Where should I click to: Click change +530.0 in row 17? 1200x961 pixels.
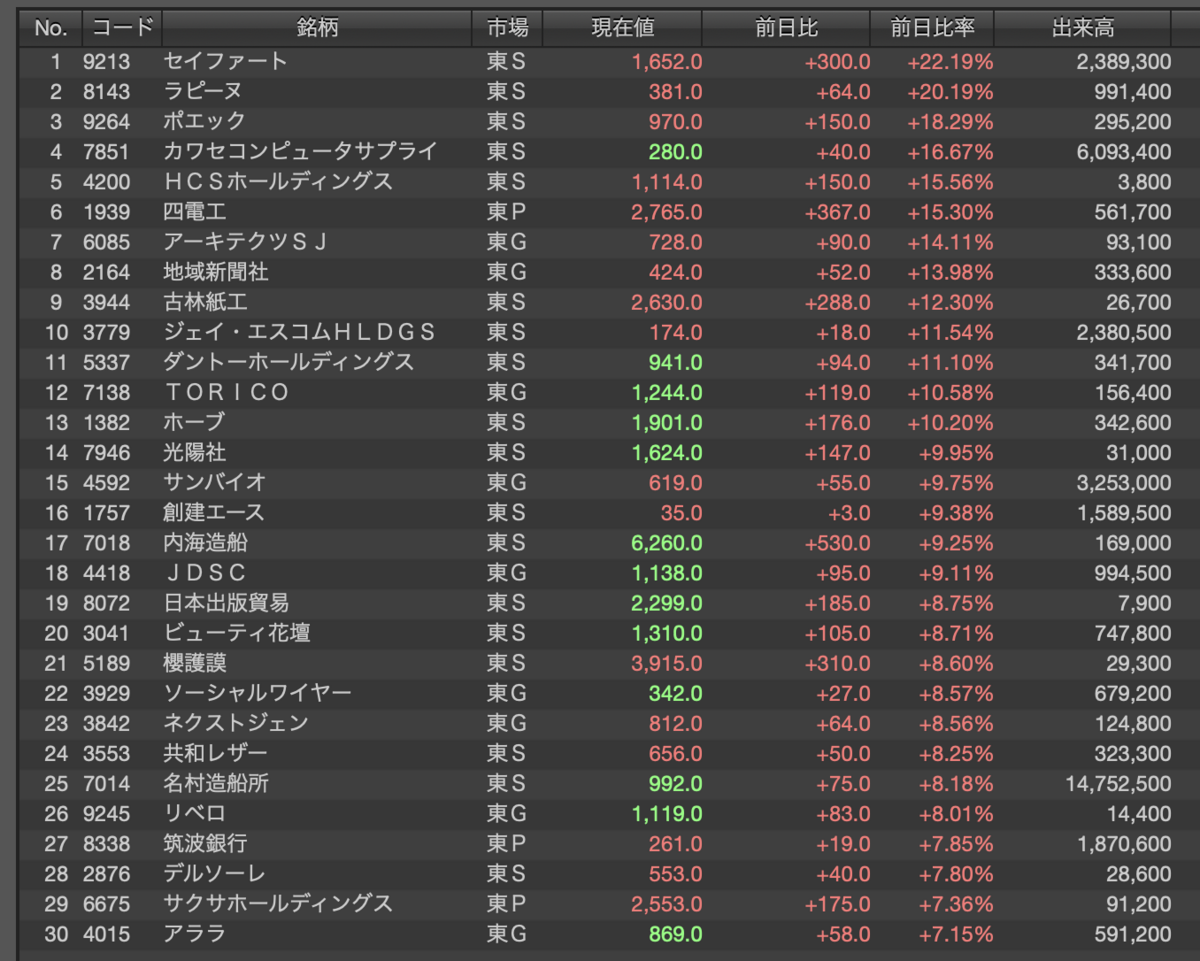coord(838,543)
